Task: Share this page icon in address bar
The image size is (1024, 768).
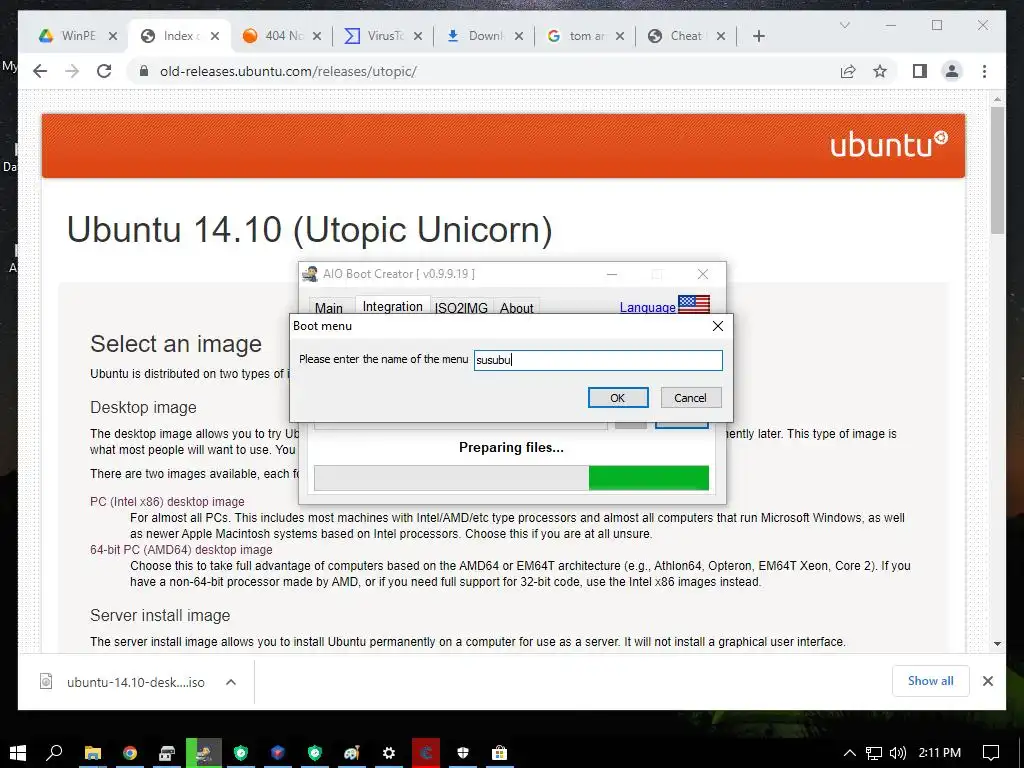Action: tap(848, 71)
